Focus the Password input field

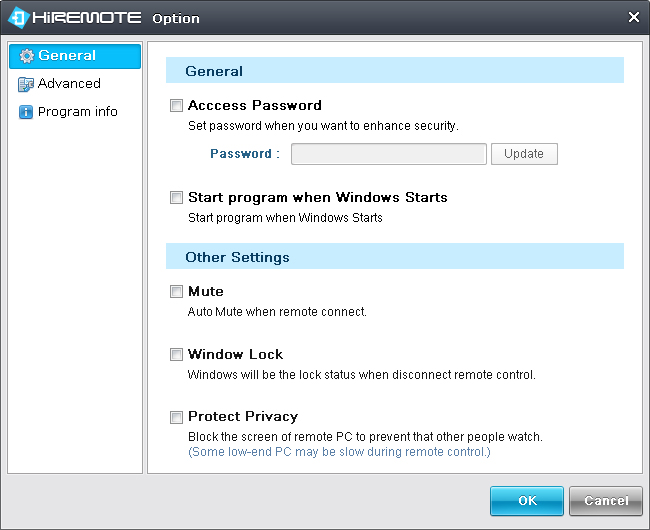388,154
